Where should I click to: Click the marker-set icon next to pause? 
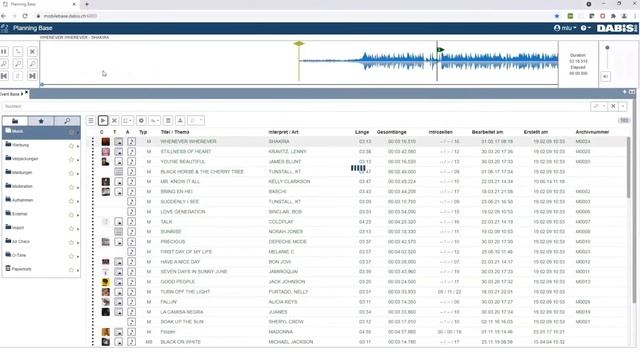coord(18,52)
